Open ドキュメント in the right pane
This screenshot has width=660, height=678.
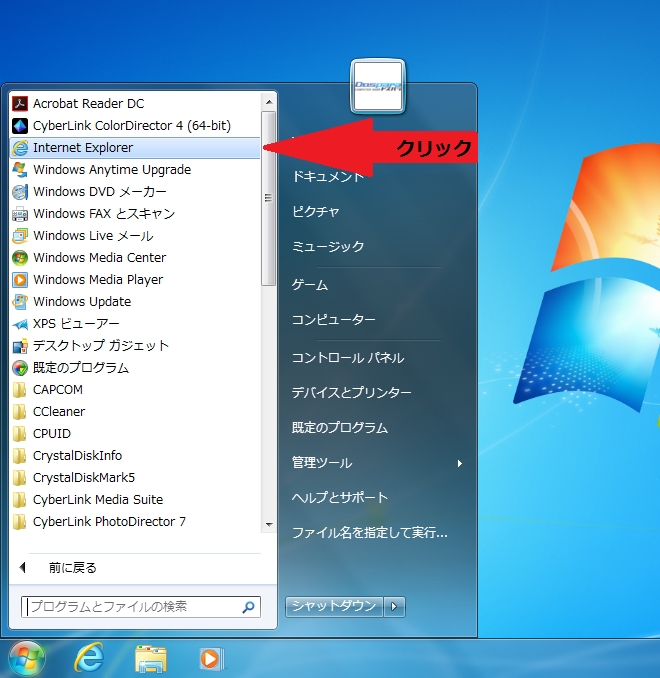tap(328, 176)
